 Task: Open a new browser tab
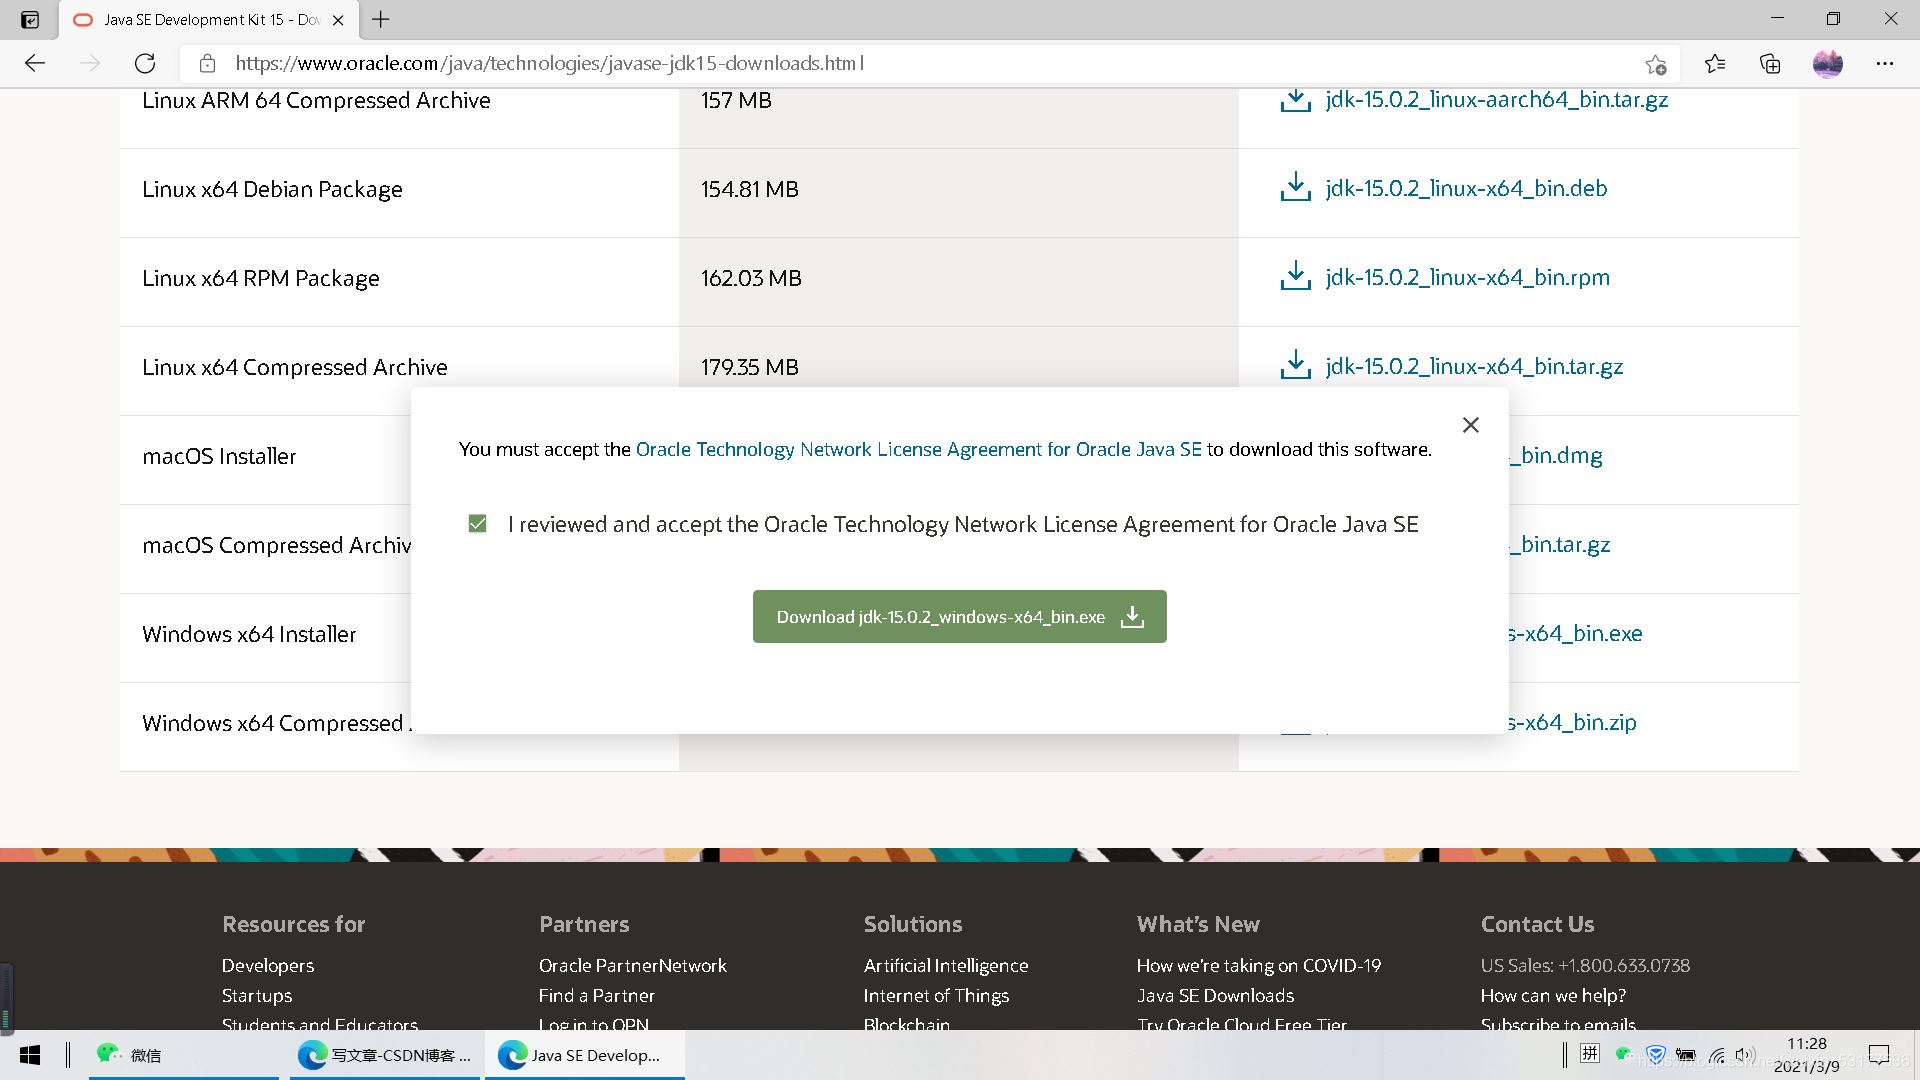(381, 19)
